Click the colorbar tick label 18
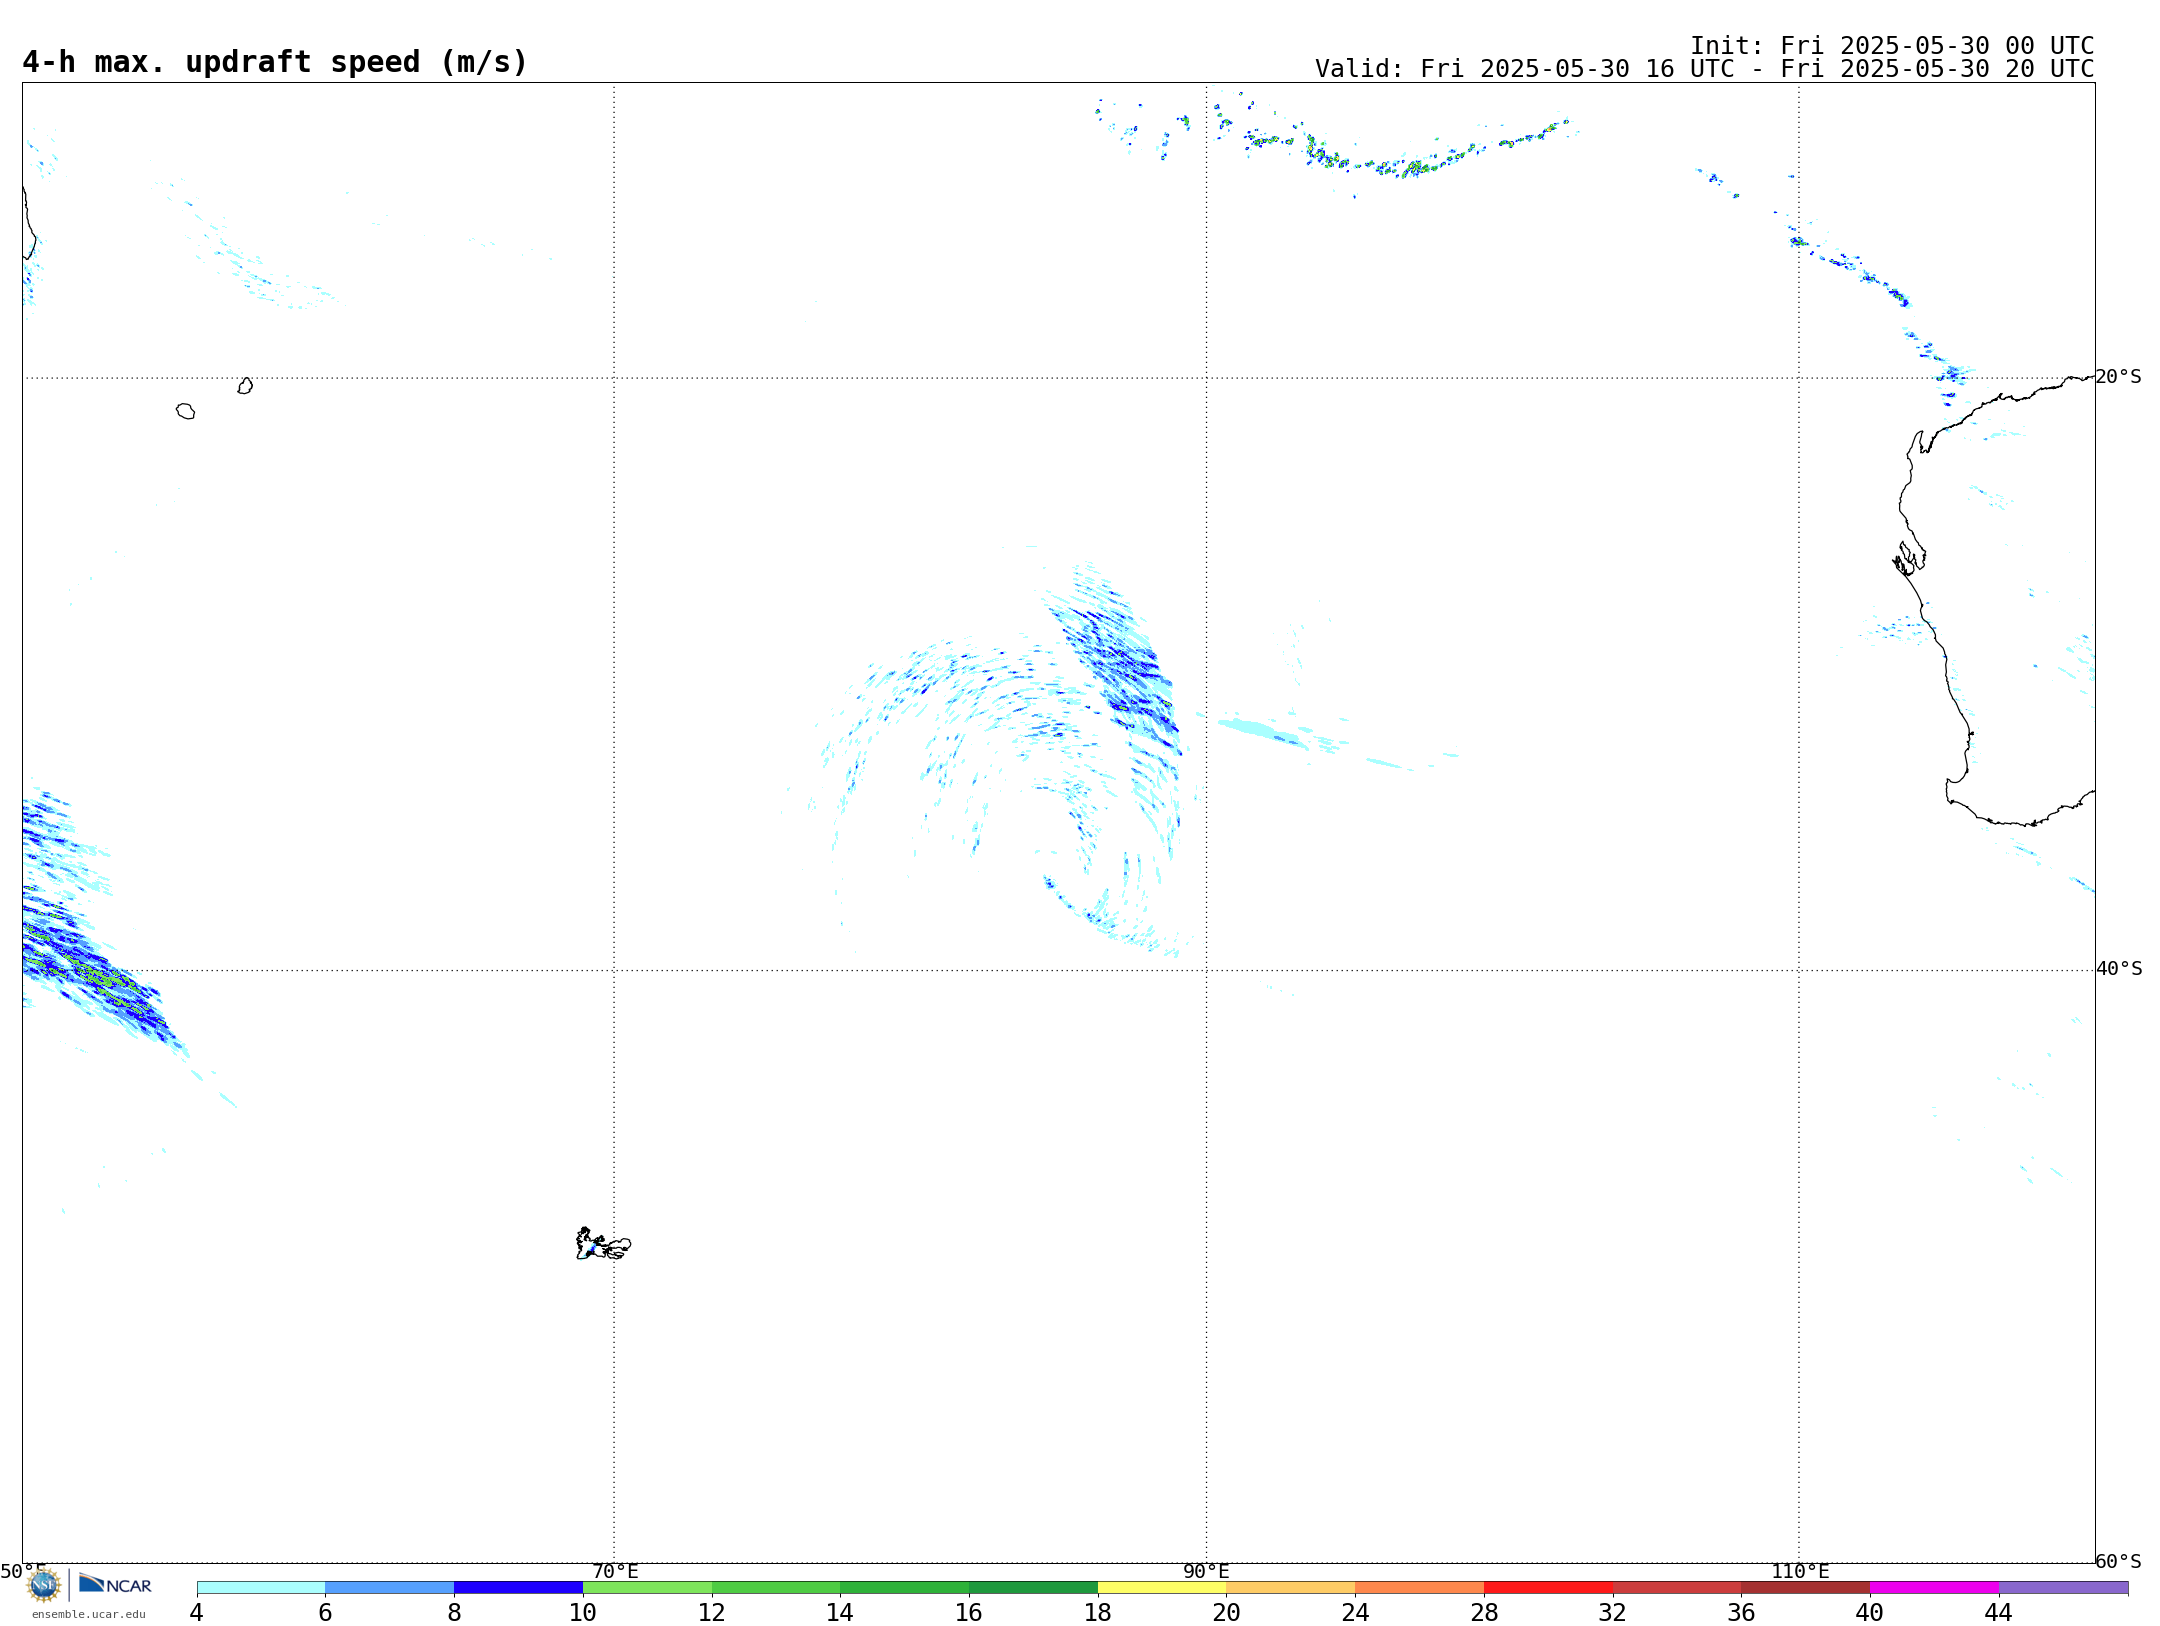The height and width of the screenshot is (1626, 2160). point(1098,1612)
